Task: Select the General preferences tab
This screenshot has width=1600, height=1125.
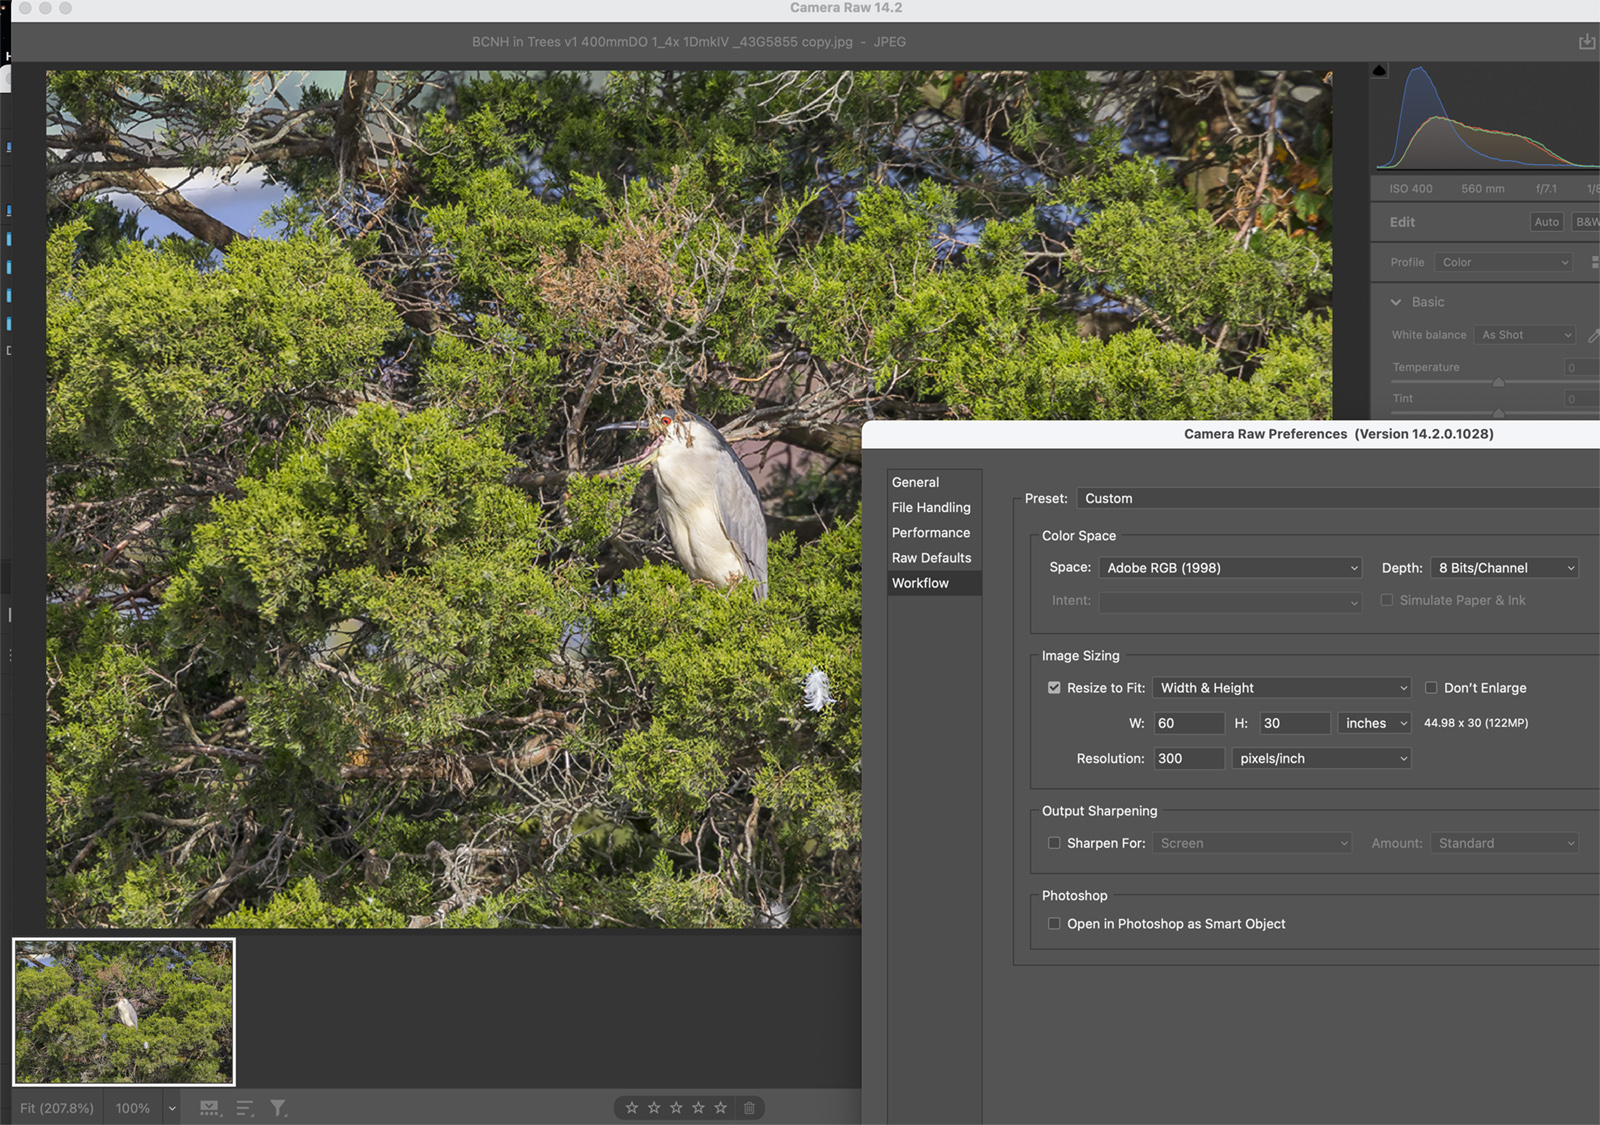Action: click(x=915, y=482)
